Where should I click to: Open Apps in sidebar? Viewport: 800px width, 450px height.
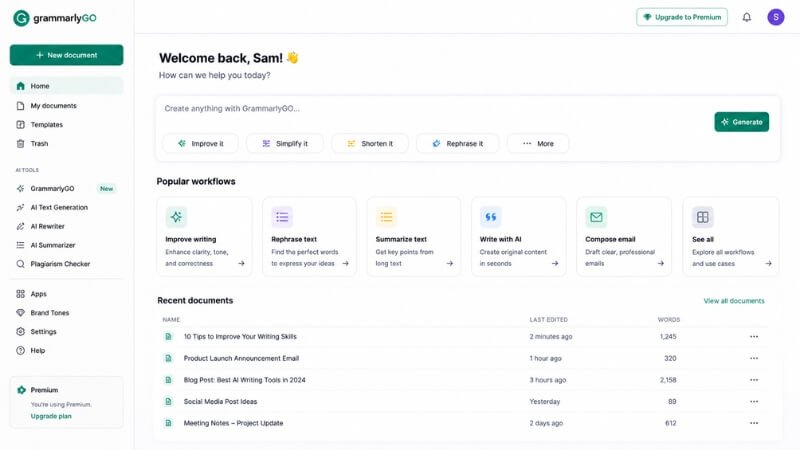tap(66, 294)
